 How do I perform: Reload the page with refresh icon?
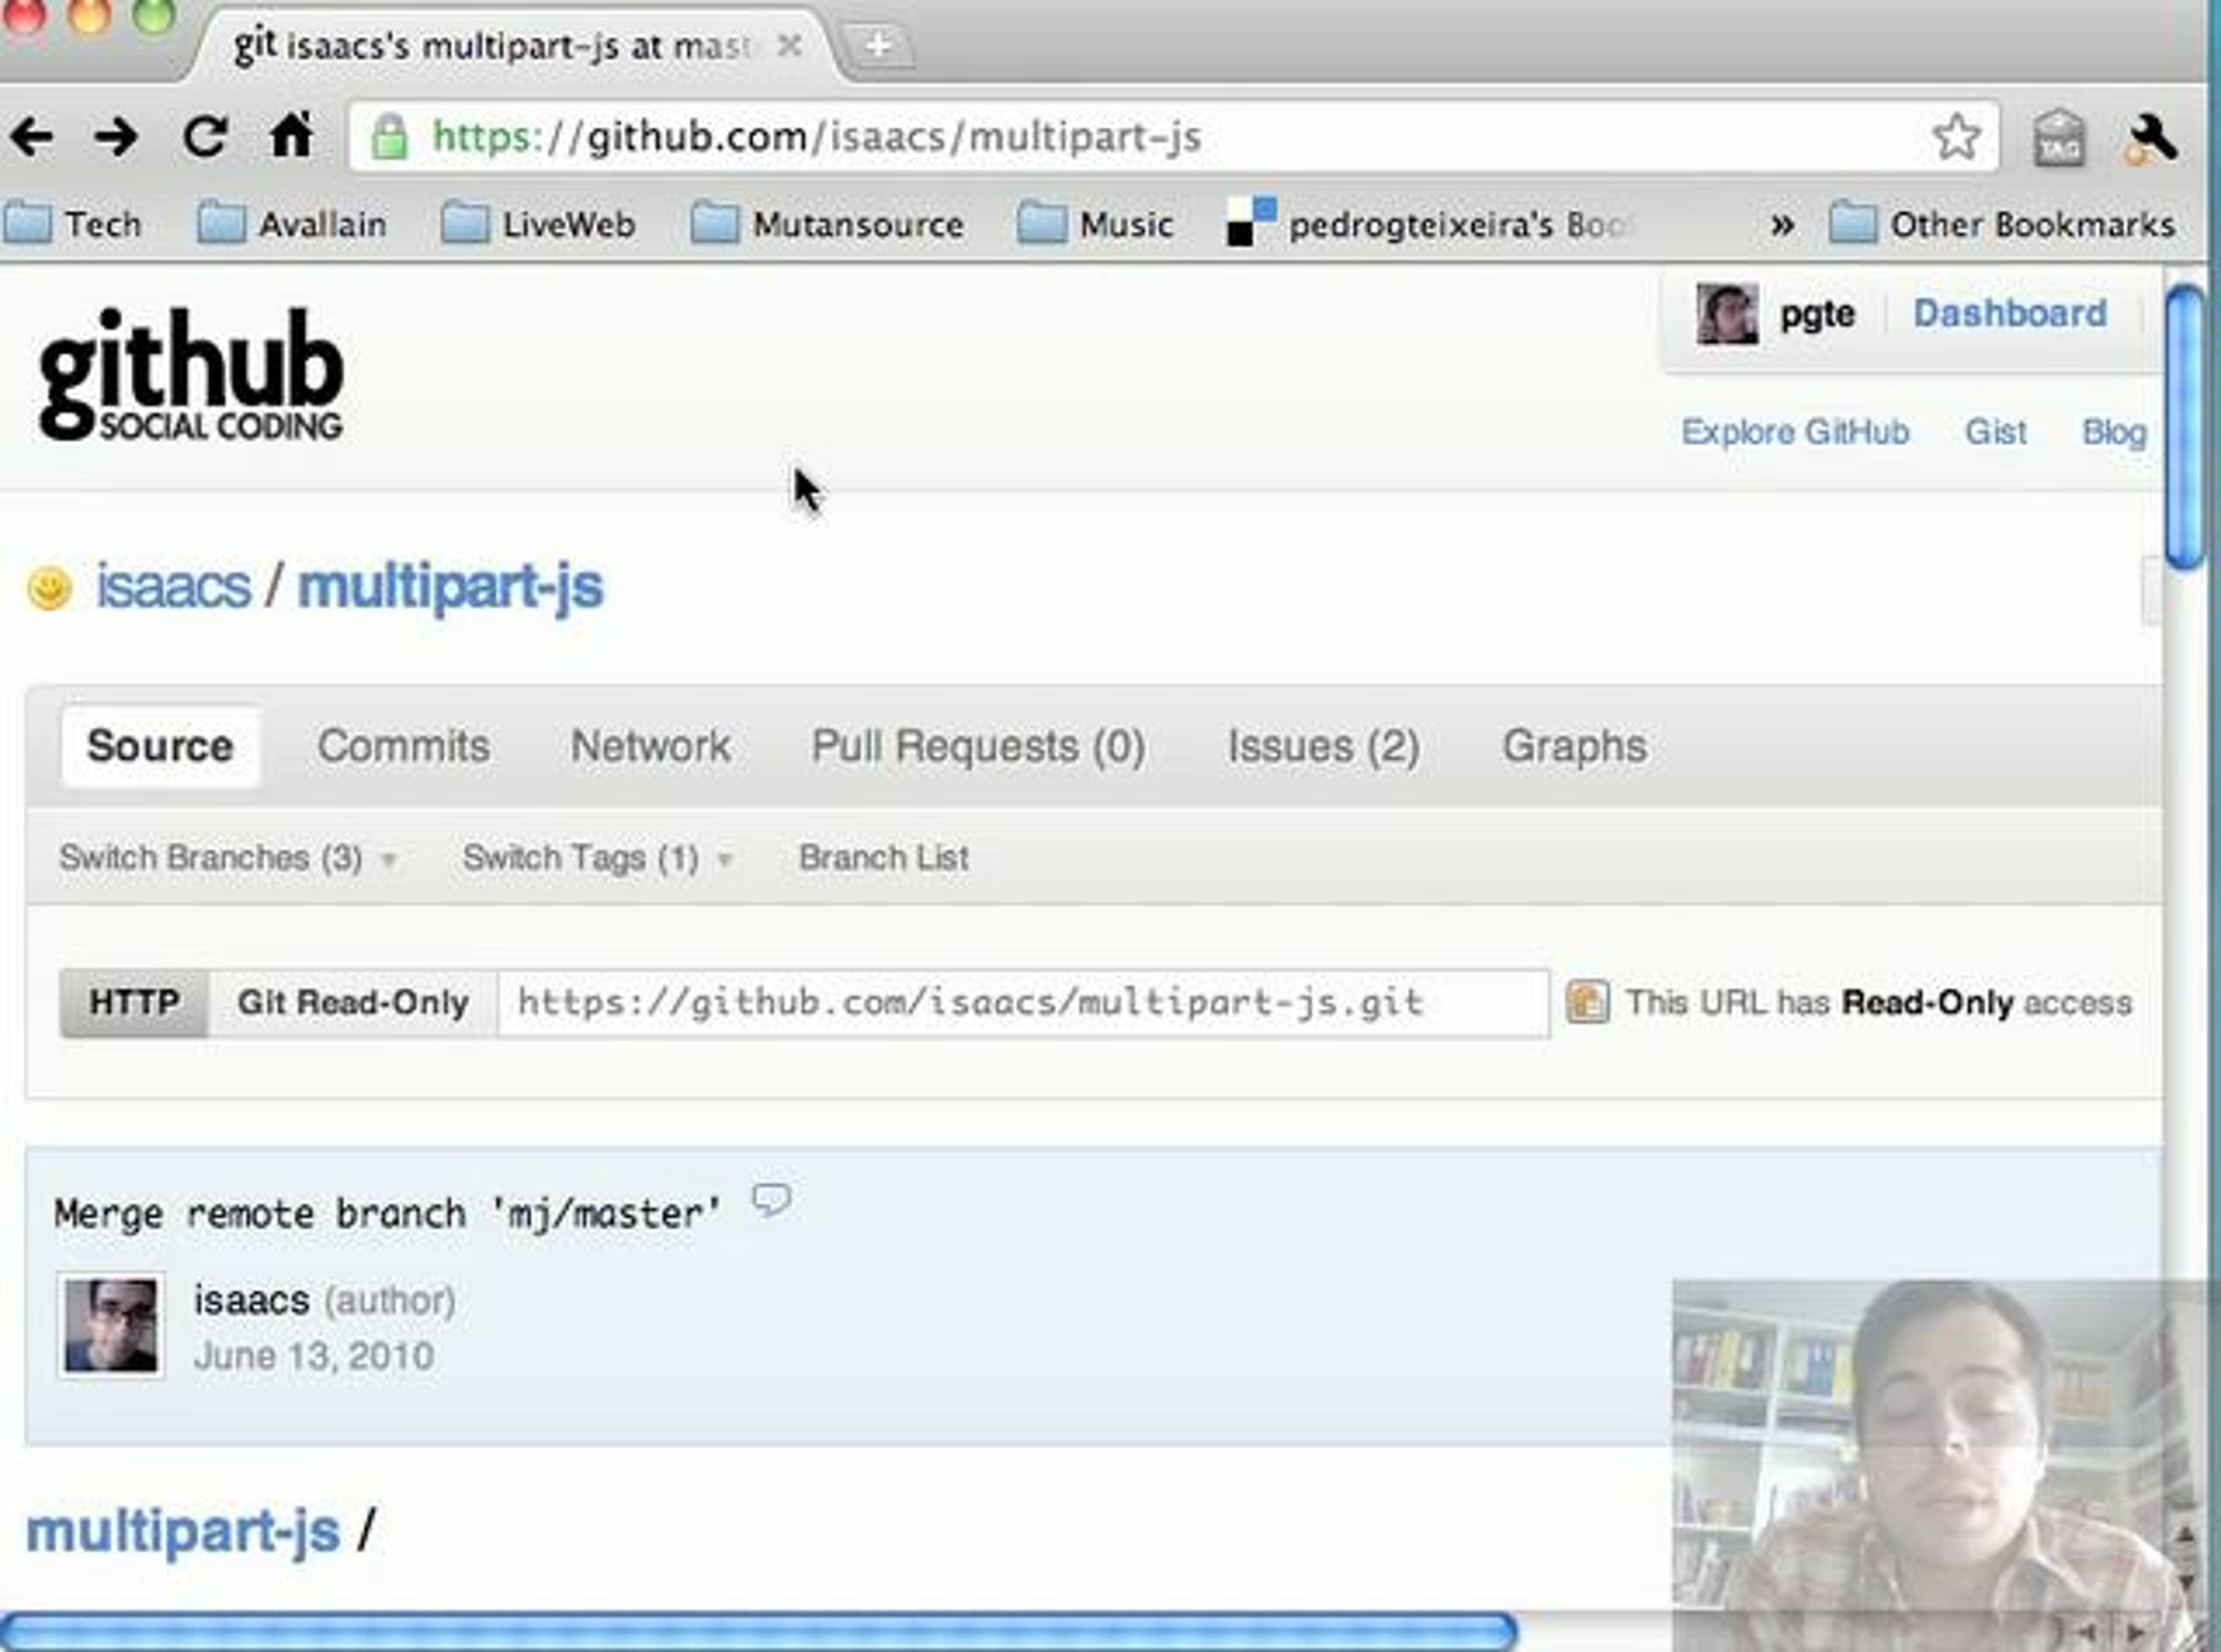(205, 136)
